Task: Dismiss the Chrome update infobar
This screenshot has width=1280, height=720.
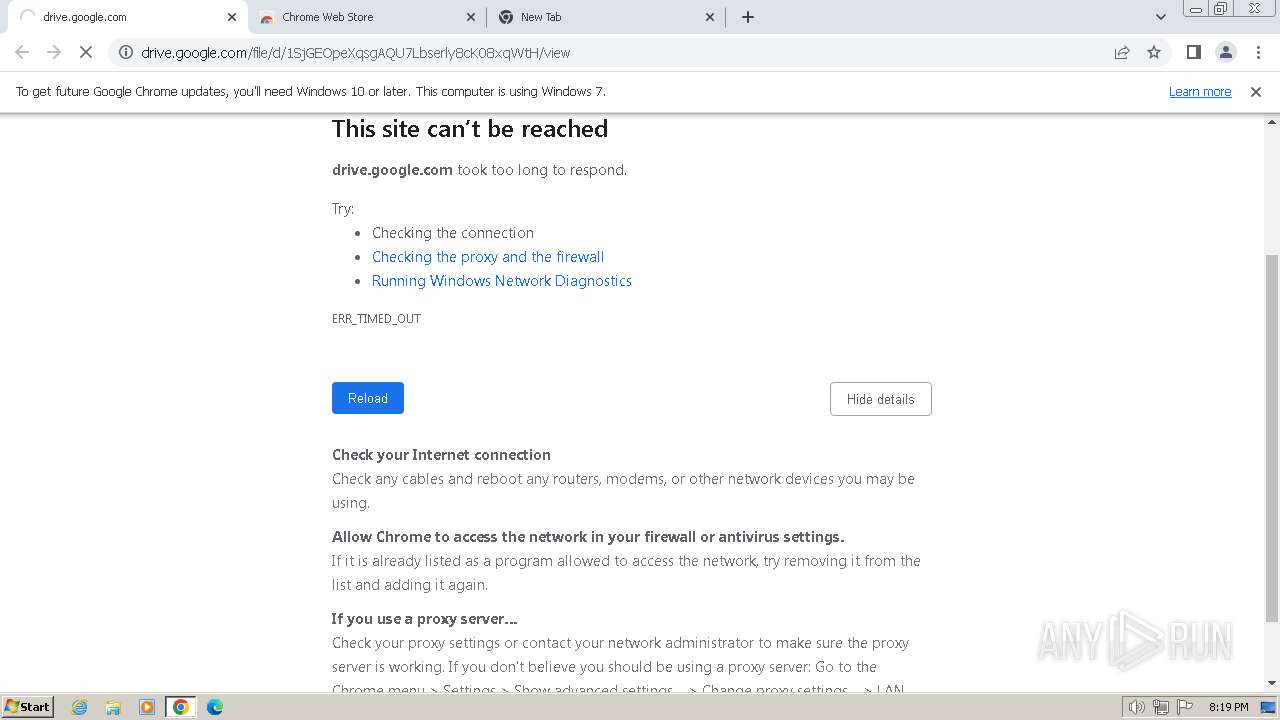Action: point(1256,92)
